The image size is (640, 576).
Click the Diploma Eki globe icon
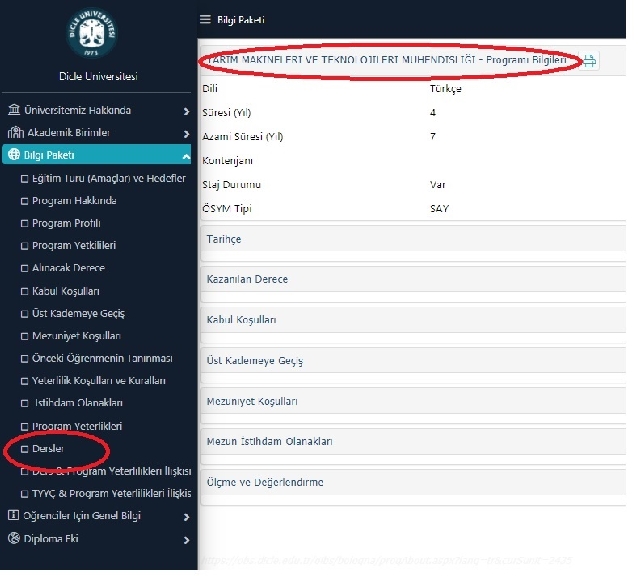(x=14, y=538)
